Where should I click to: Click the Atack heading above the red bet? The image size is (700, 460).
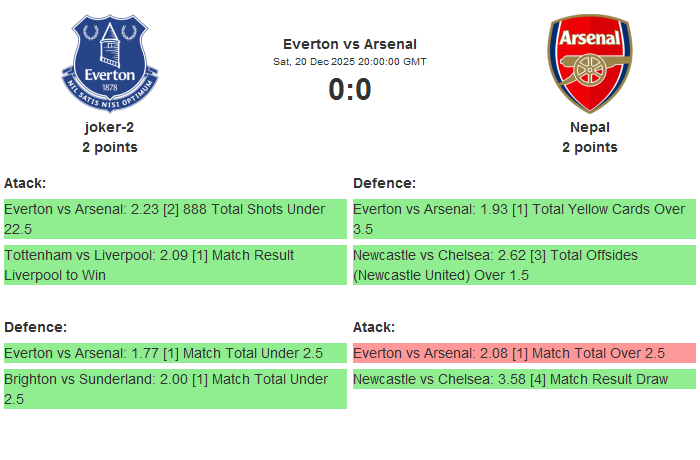coord(374,327)
